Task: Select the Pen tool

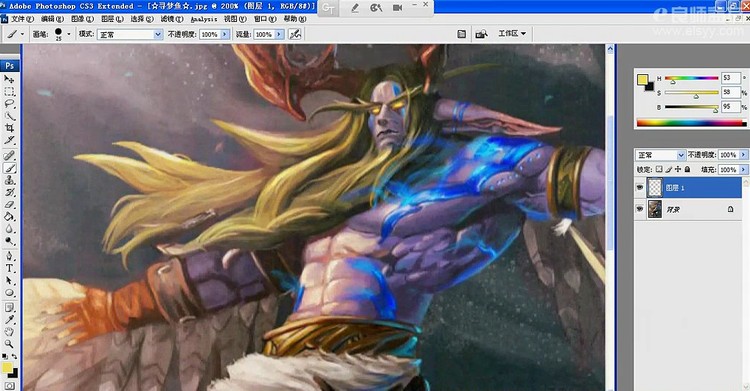Action: [x=9, y=257]
